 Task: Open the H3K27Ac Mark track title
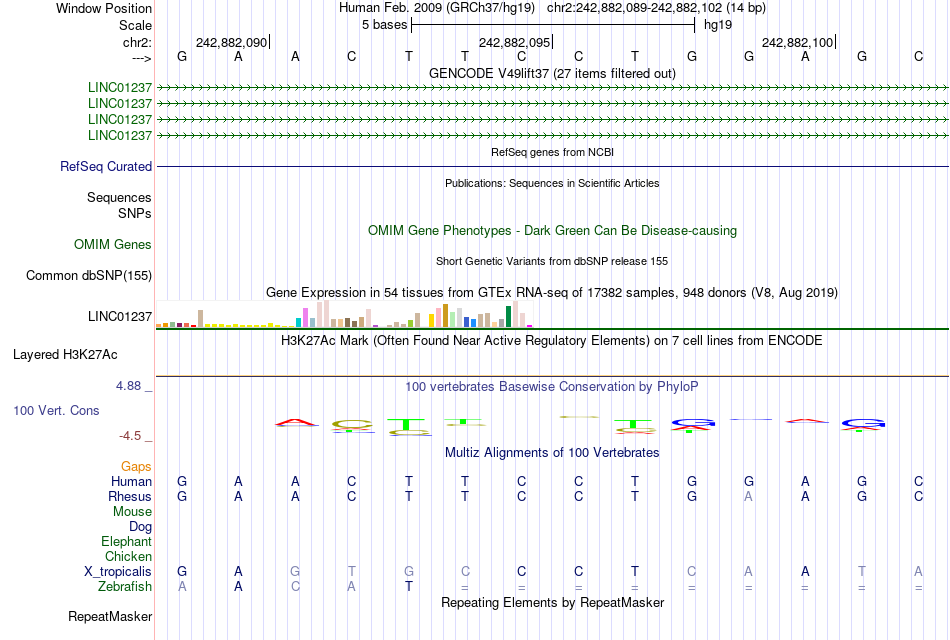tap(552, 341)
